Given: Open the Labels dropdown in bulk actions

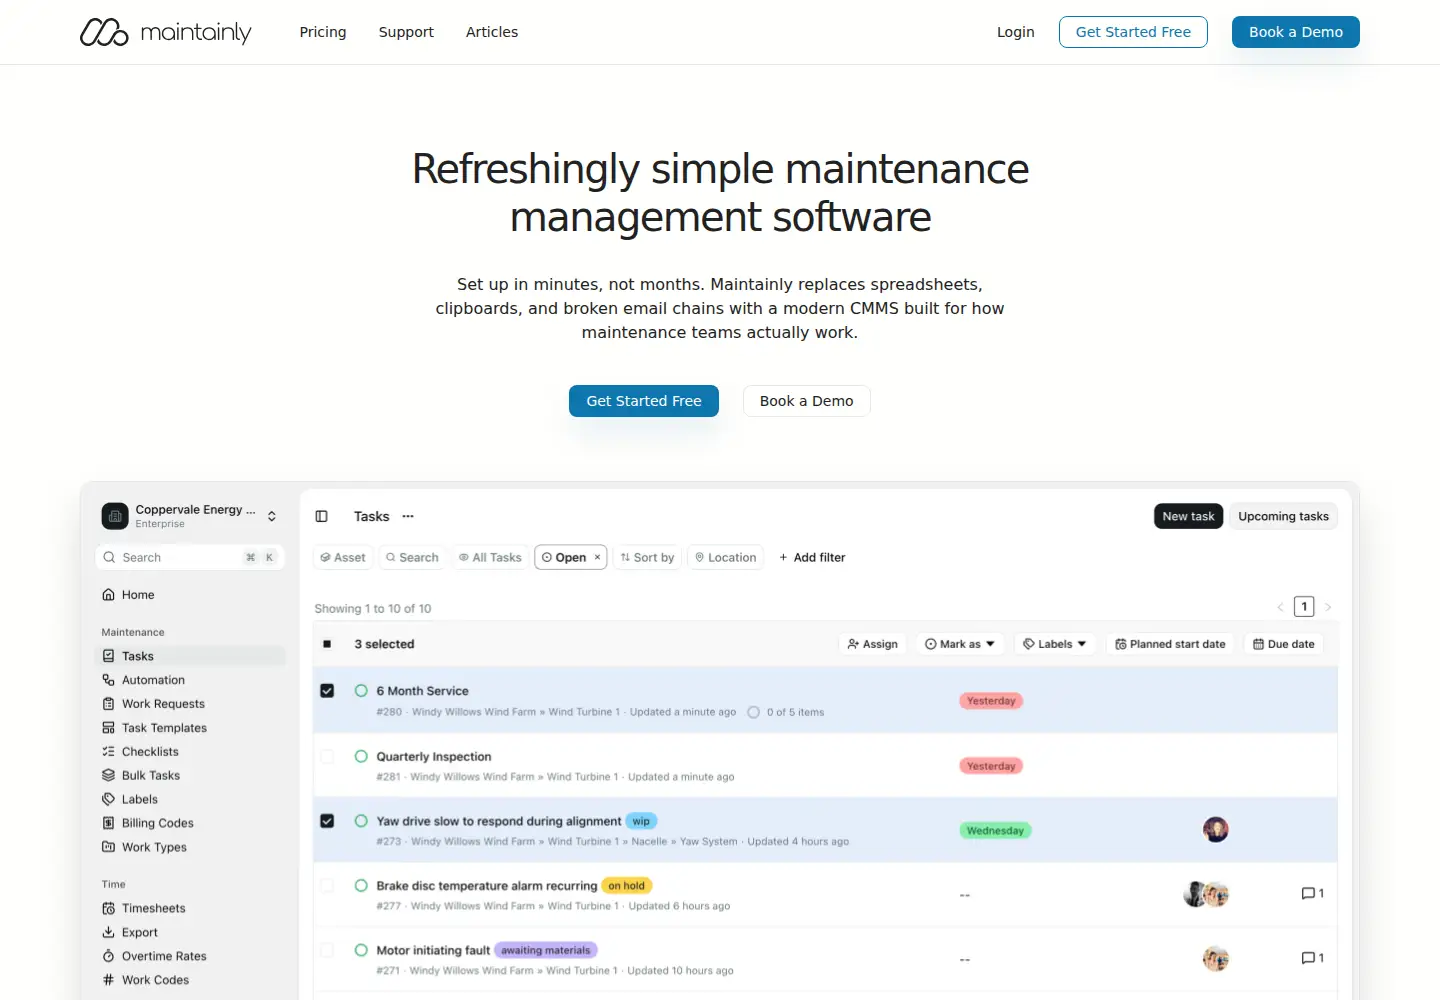Looking at the screenshot, I should (x=1055, y=644).
